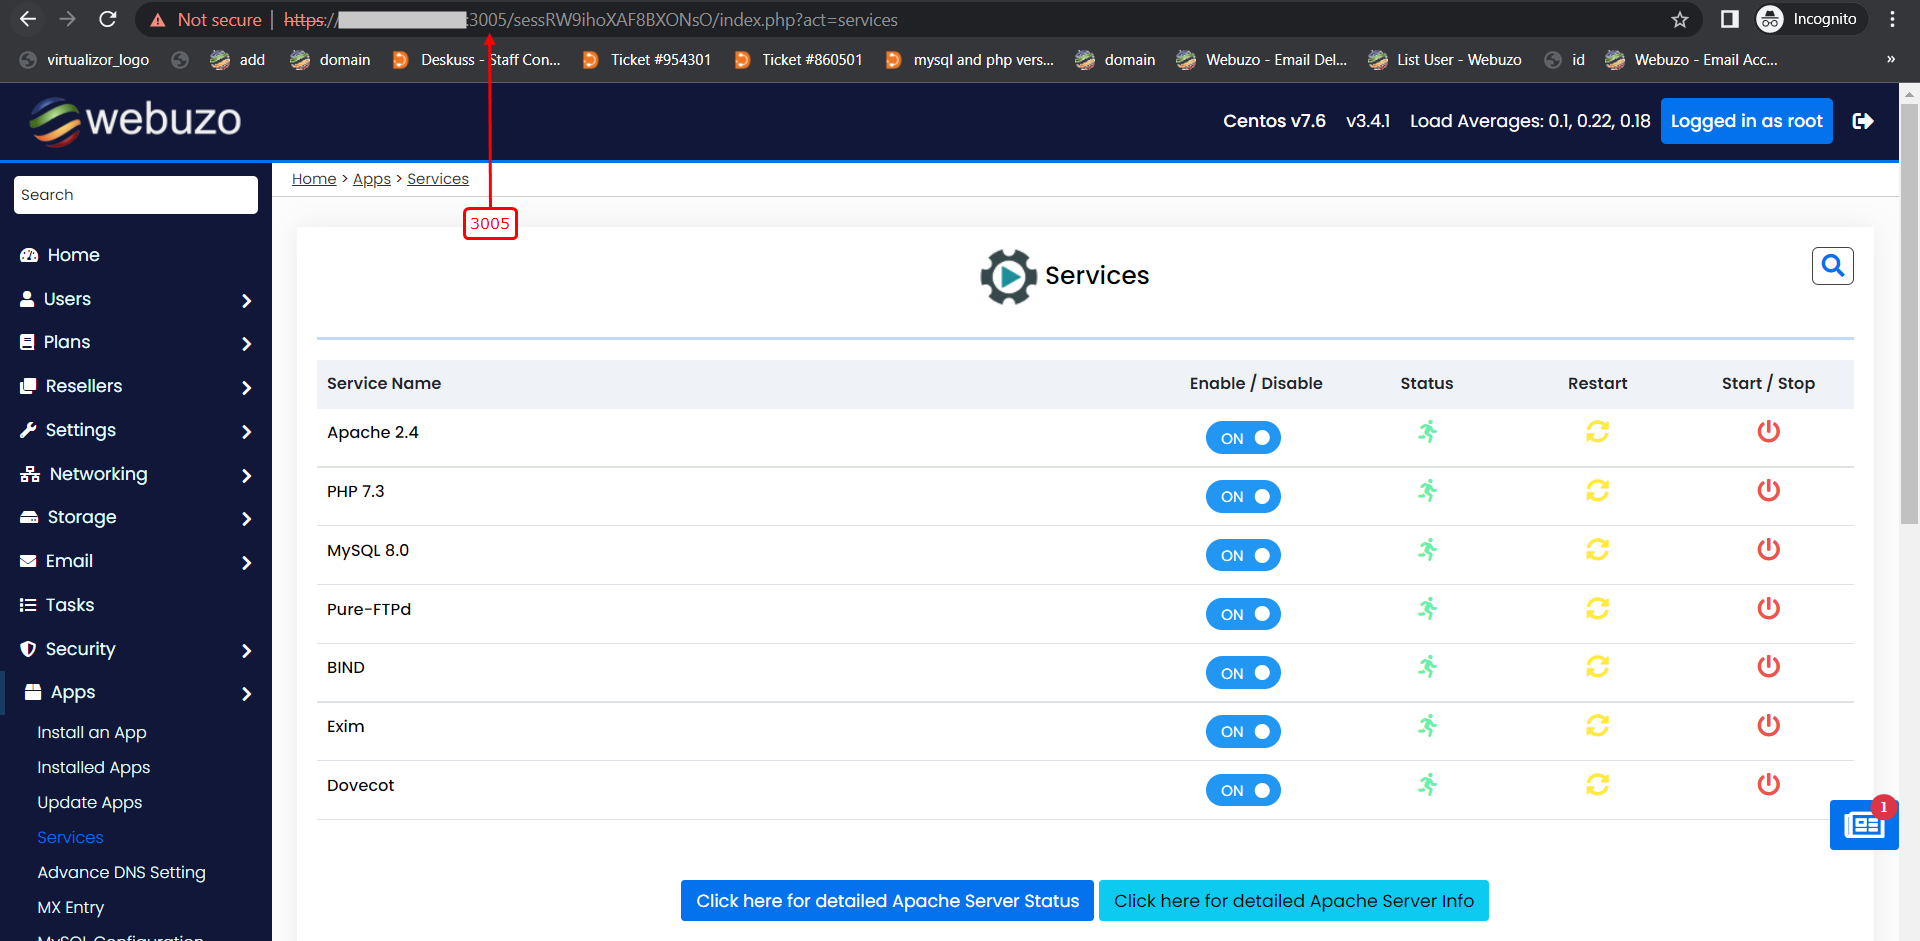Click detailed Apache Server Status button
The image size is (1920, 941).
887,901
